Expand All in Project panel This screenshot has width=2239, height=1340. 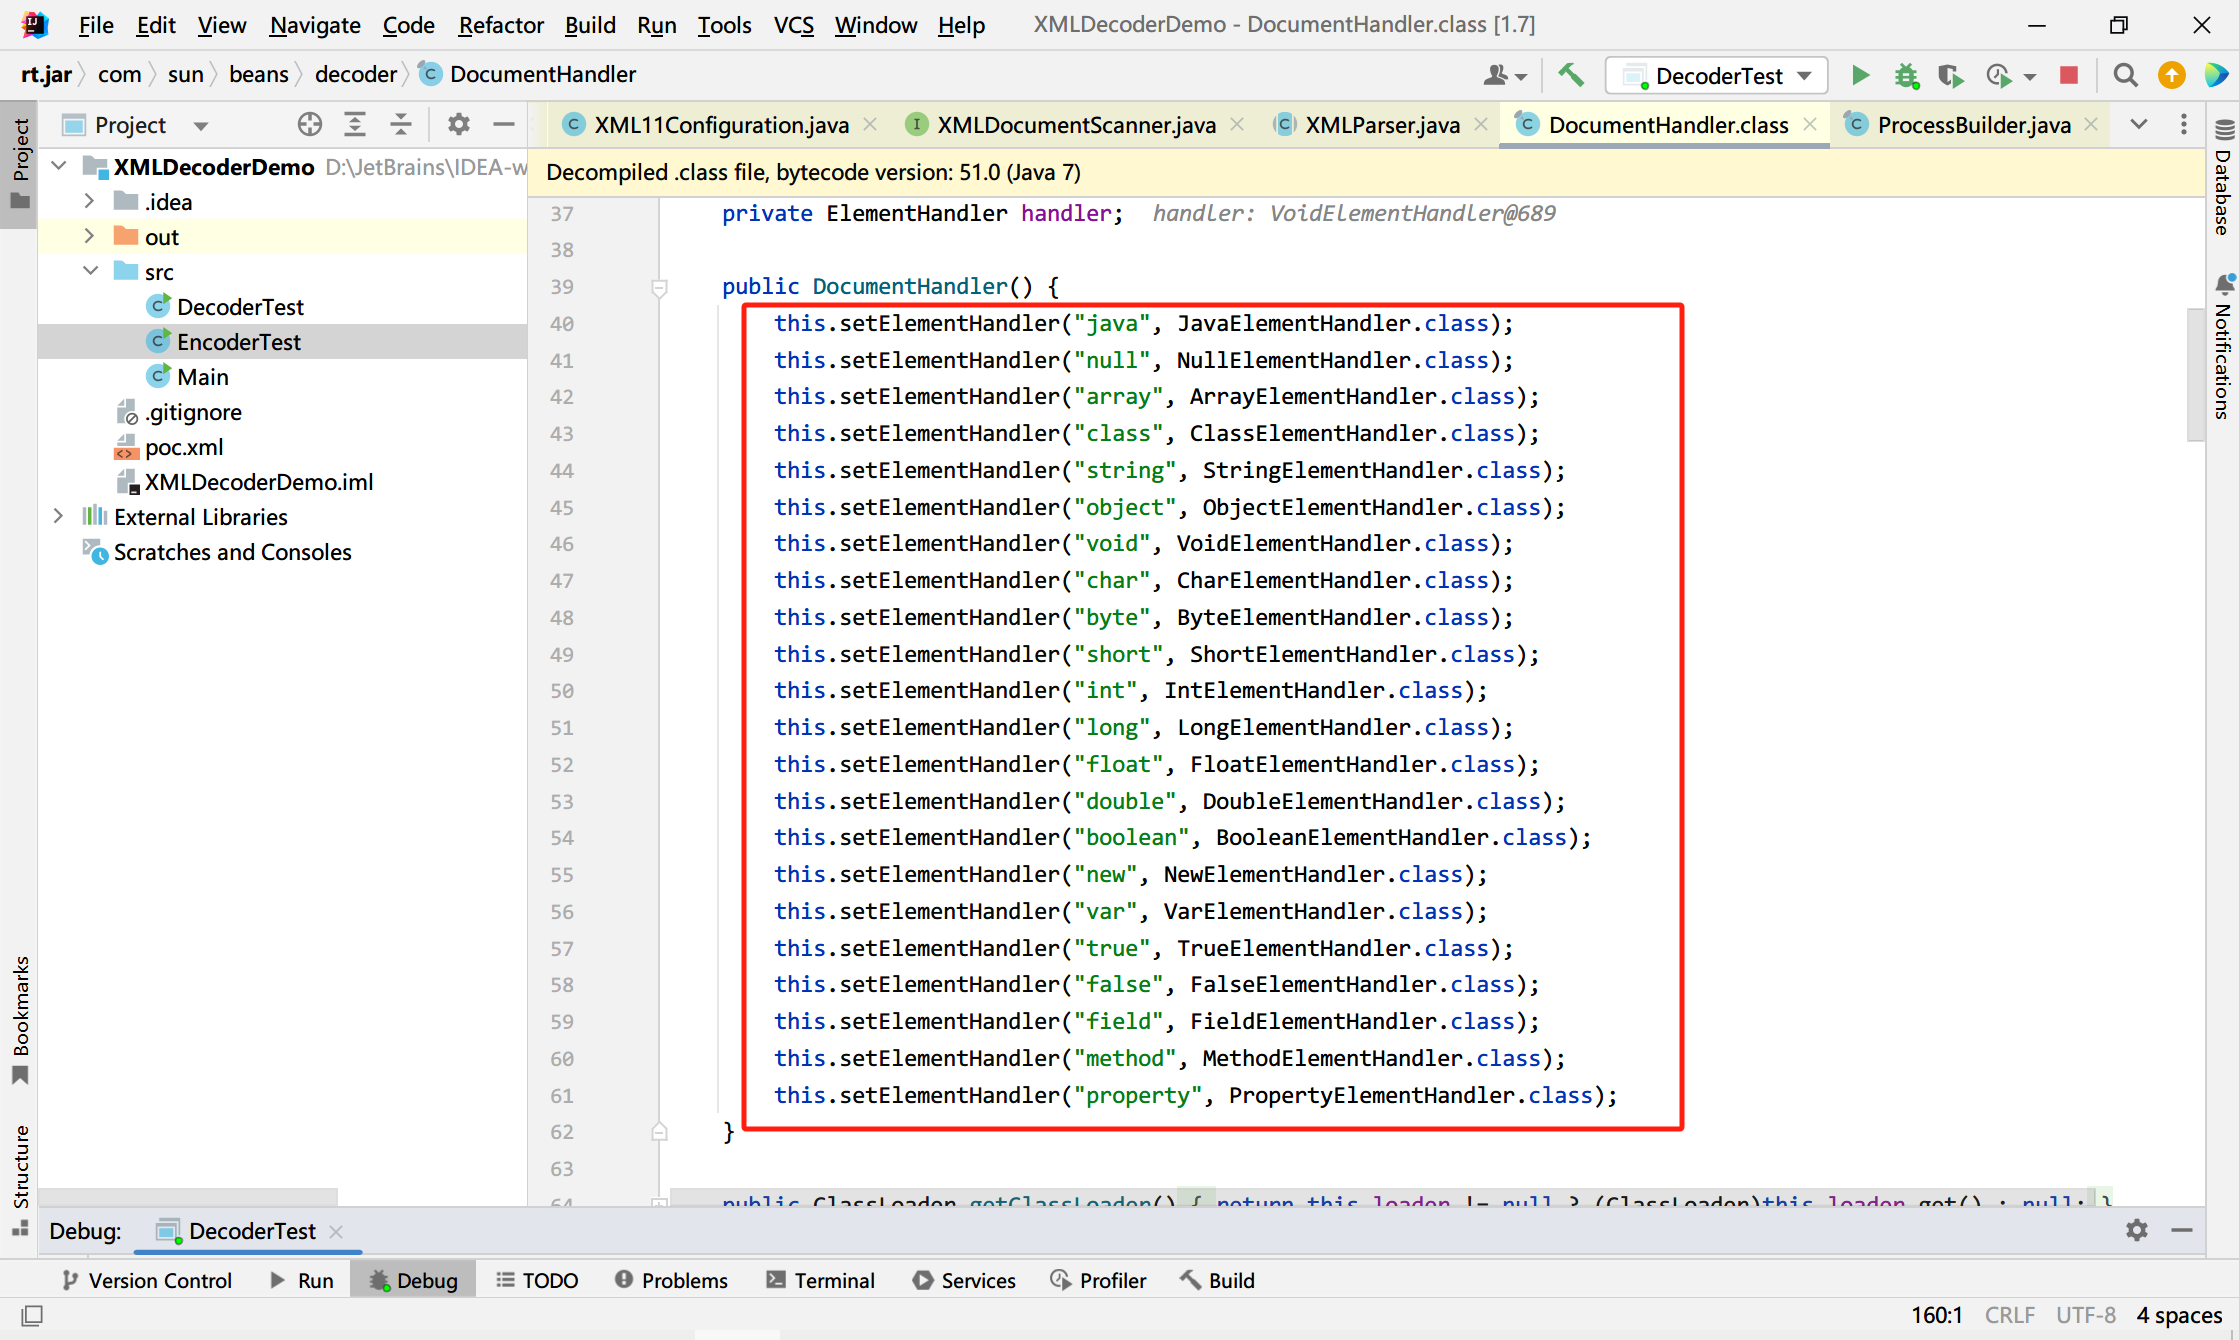coord(355,124)
